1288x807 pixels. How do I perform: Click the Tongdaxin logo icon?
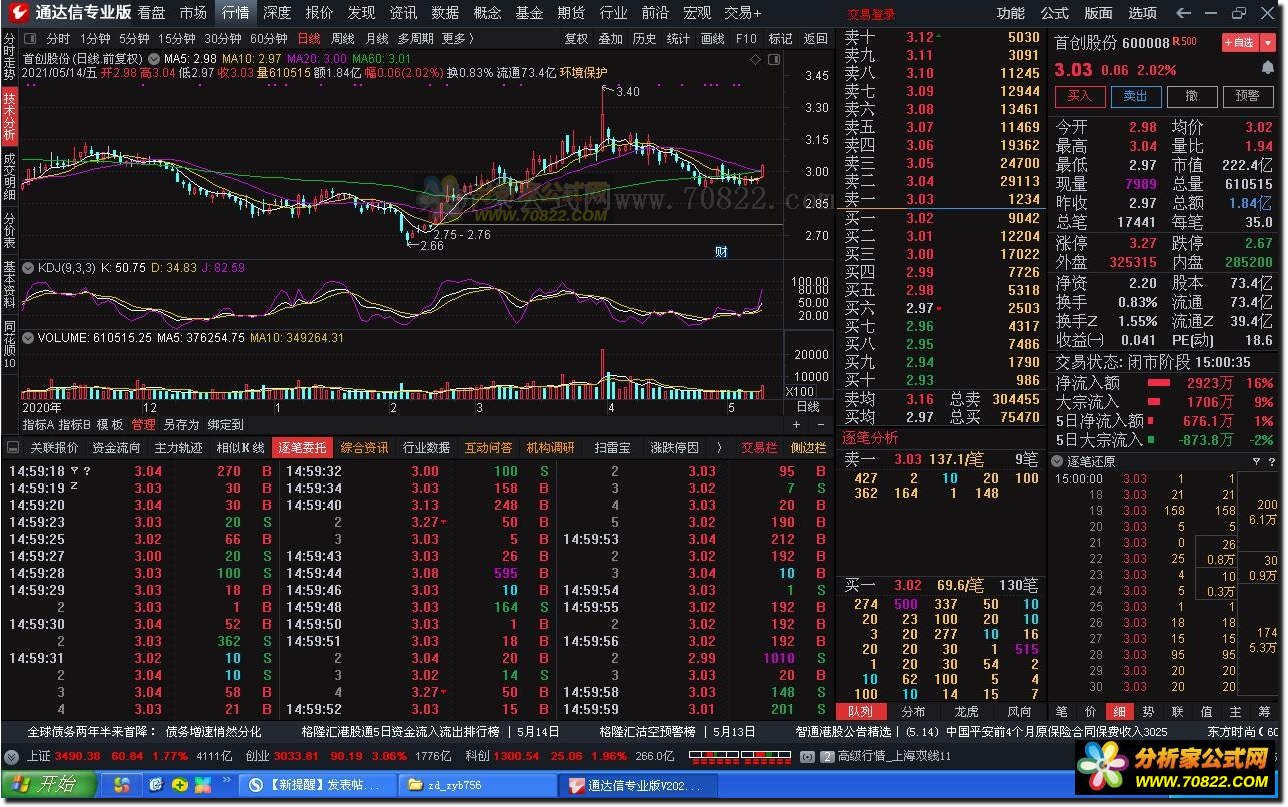pyautogui.click(x=18, y=12)
